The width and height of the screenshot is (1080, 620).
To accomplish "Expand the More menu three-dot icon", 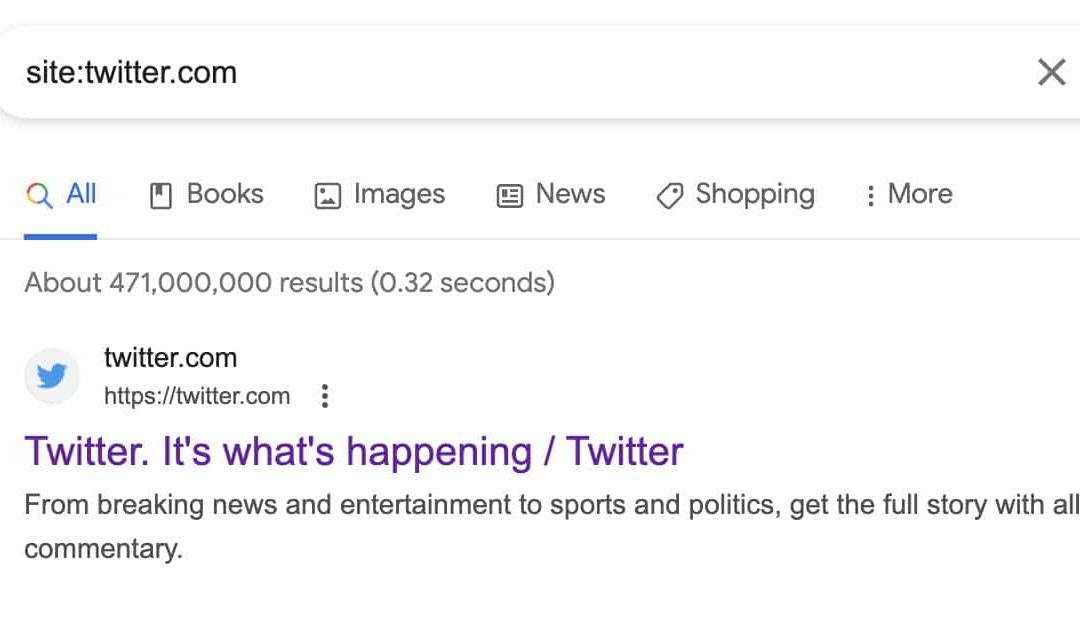I will click(x=871, y=196).
